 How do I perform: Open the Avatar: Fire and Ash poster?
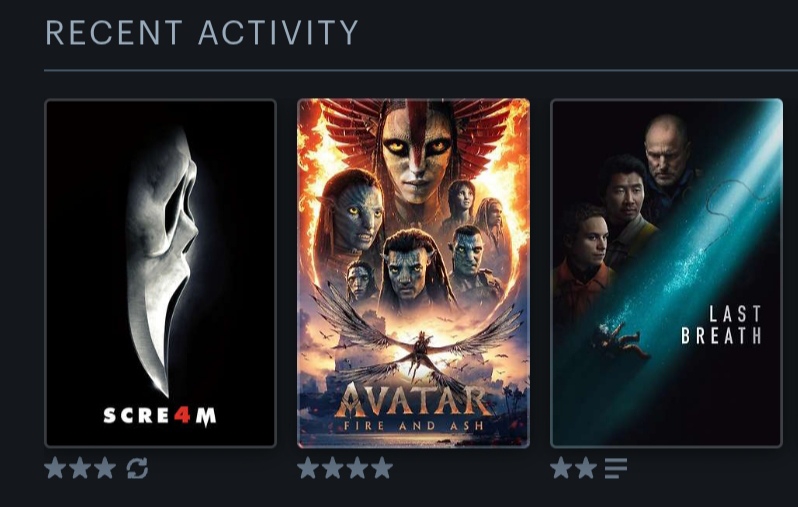[x=413, y=273]
